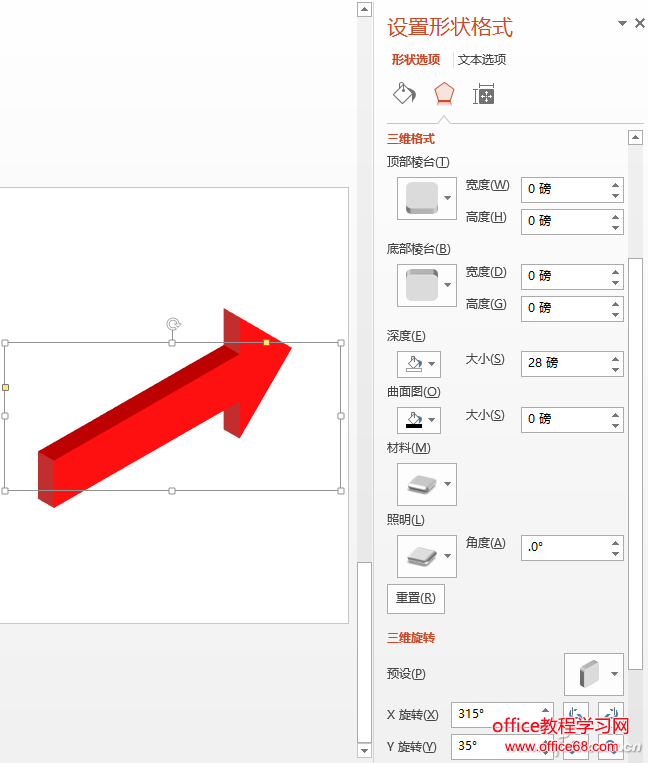Open the 材料 material preset dropdown
Screen dimensions: 648x763
[427, 484]
